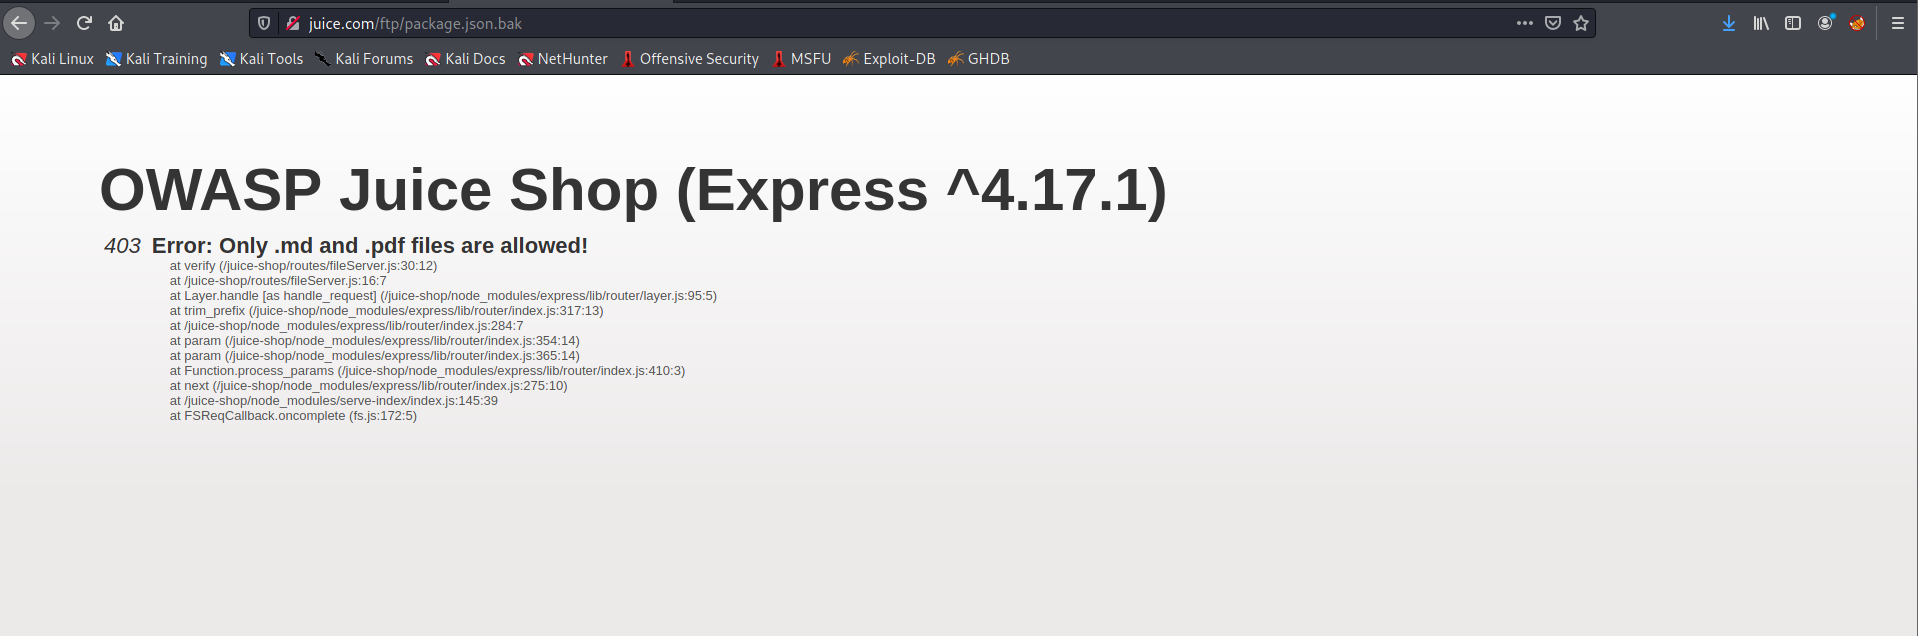This screenshot has height=636, width=1918.
Task: Click 'at next' stack trace line
Action: (x=368, y=386)
